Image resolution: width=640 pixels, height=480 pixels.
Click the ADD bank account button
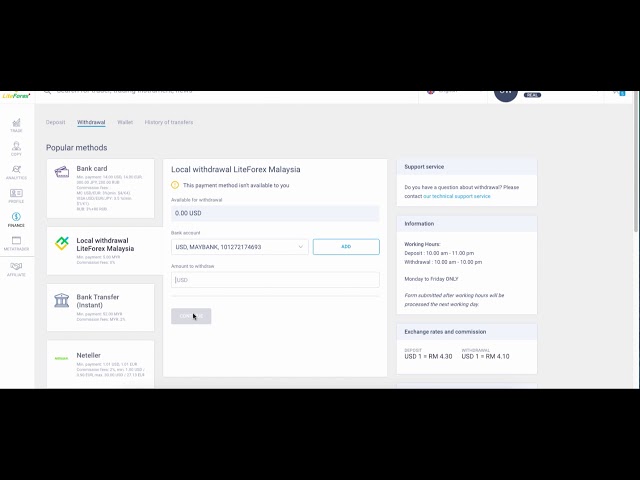346,247
